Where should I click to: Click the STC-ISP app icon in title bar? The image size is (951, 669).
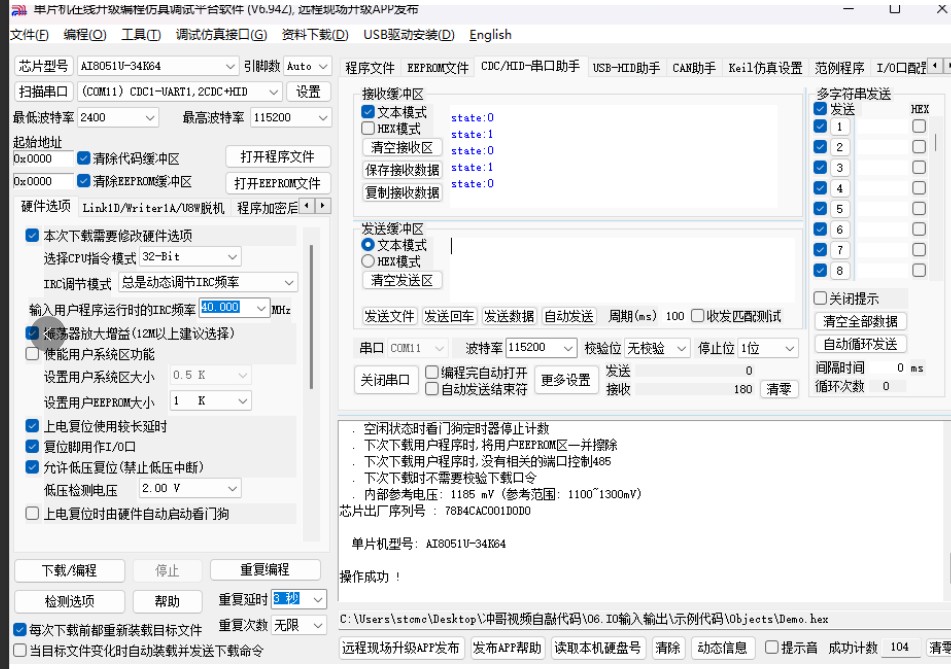click(17, 9)
